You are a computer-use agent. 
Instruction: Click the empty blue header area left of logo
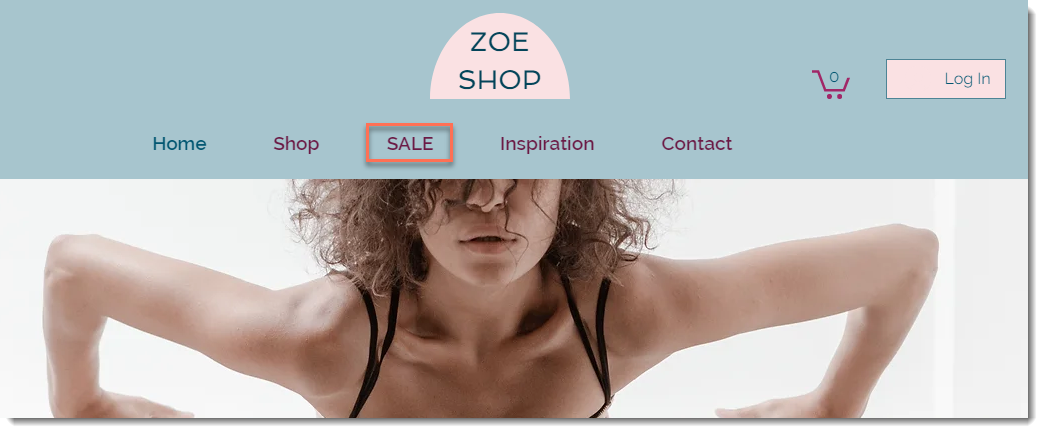point(213,60)
